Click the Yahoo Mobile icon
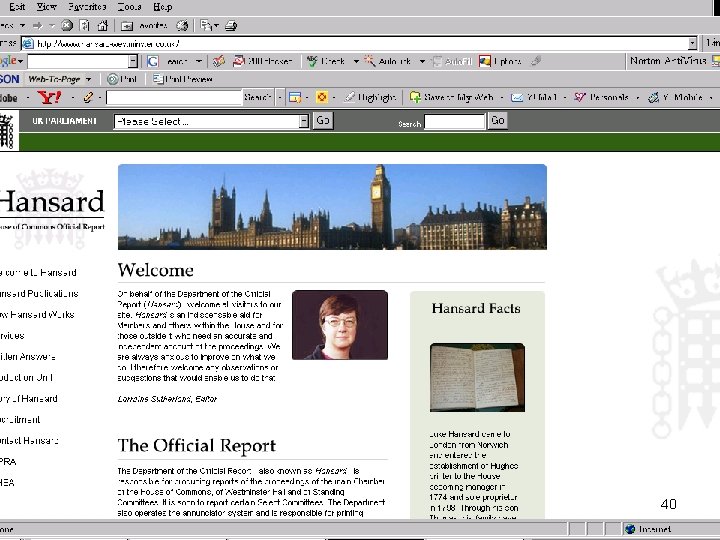 (x=653, y=97)
